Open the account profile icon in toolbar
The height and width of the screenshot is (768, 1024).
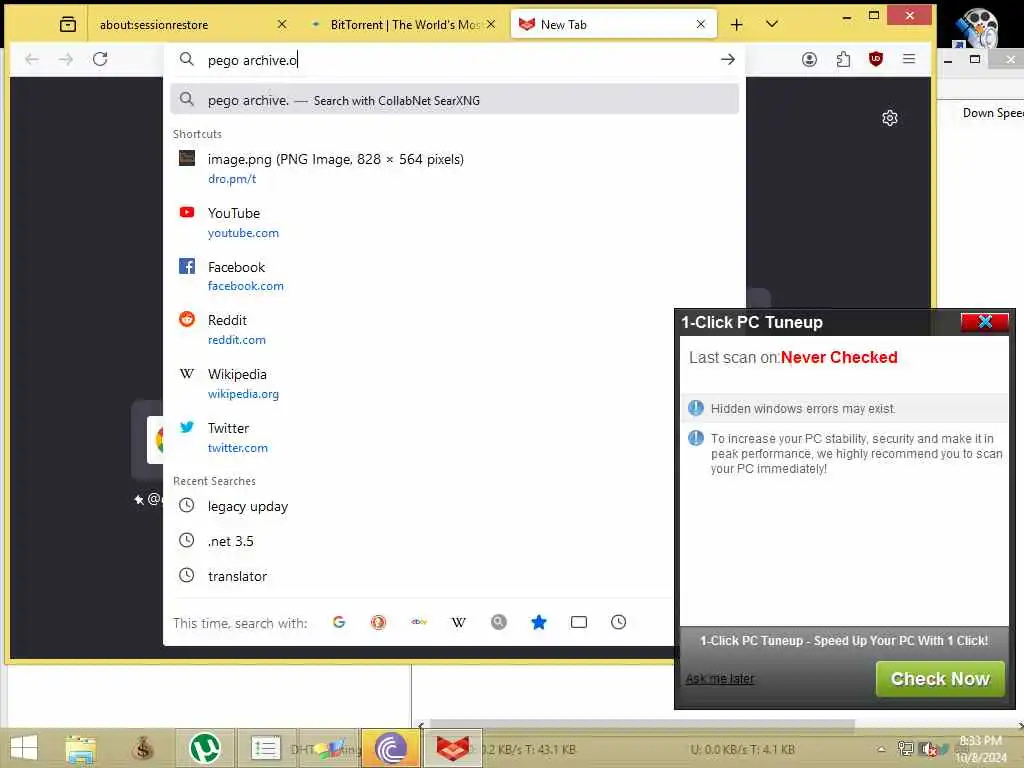(x=809, y=59)
